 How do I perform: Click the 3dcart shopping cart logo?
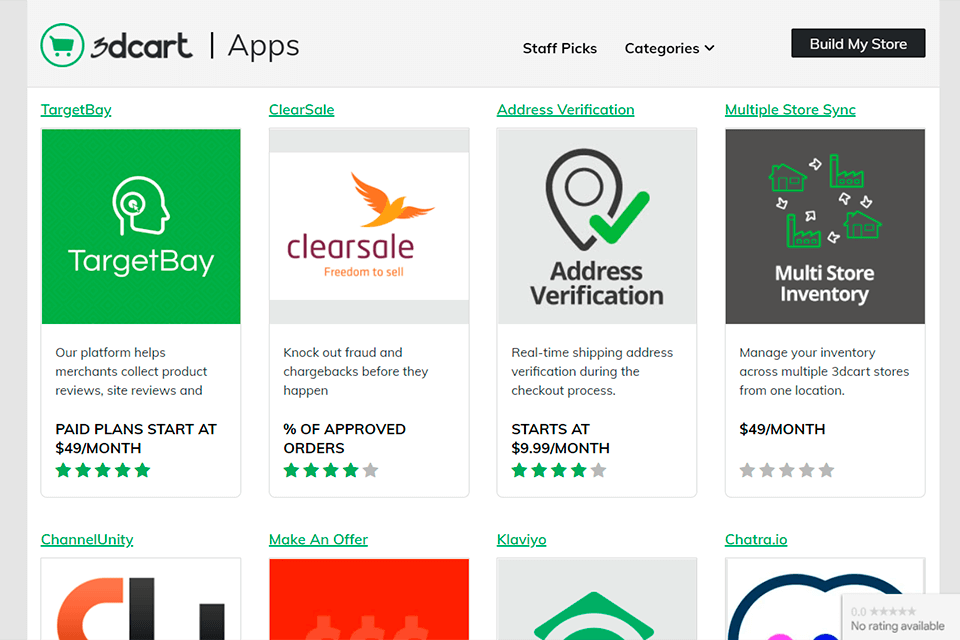tap(62, 45)
